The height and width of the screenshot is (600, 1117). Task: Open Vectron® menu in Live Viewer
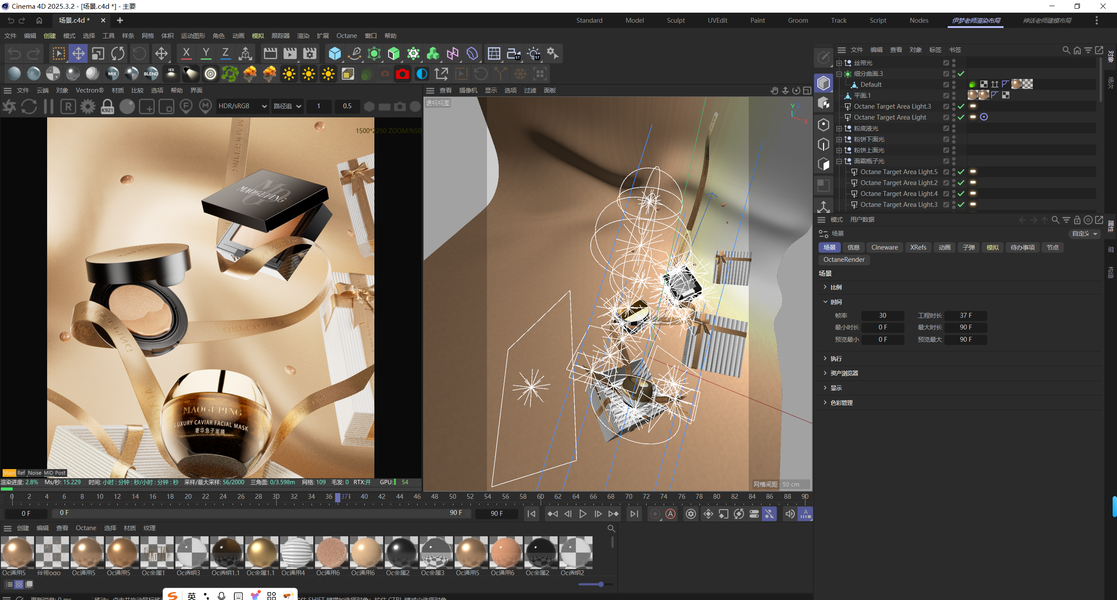click(x=89, y=90)
